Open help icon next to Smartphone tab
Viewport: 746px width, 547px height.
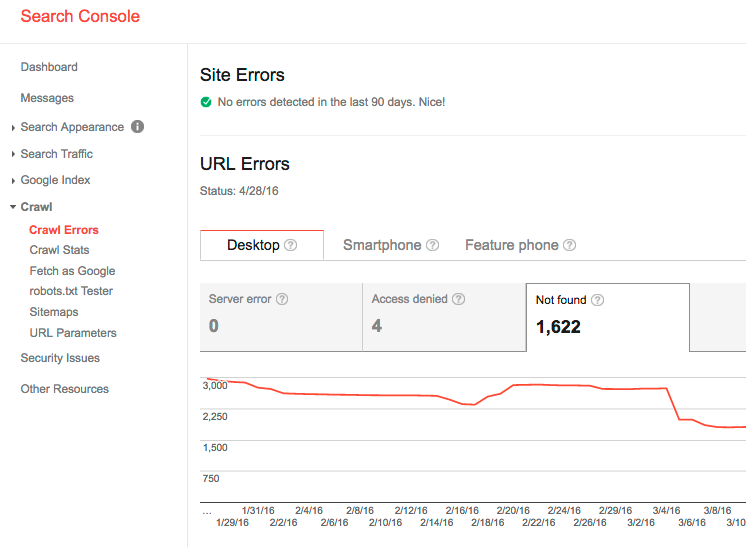pyautogui.click(x=432, y=245)
